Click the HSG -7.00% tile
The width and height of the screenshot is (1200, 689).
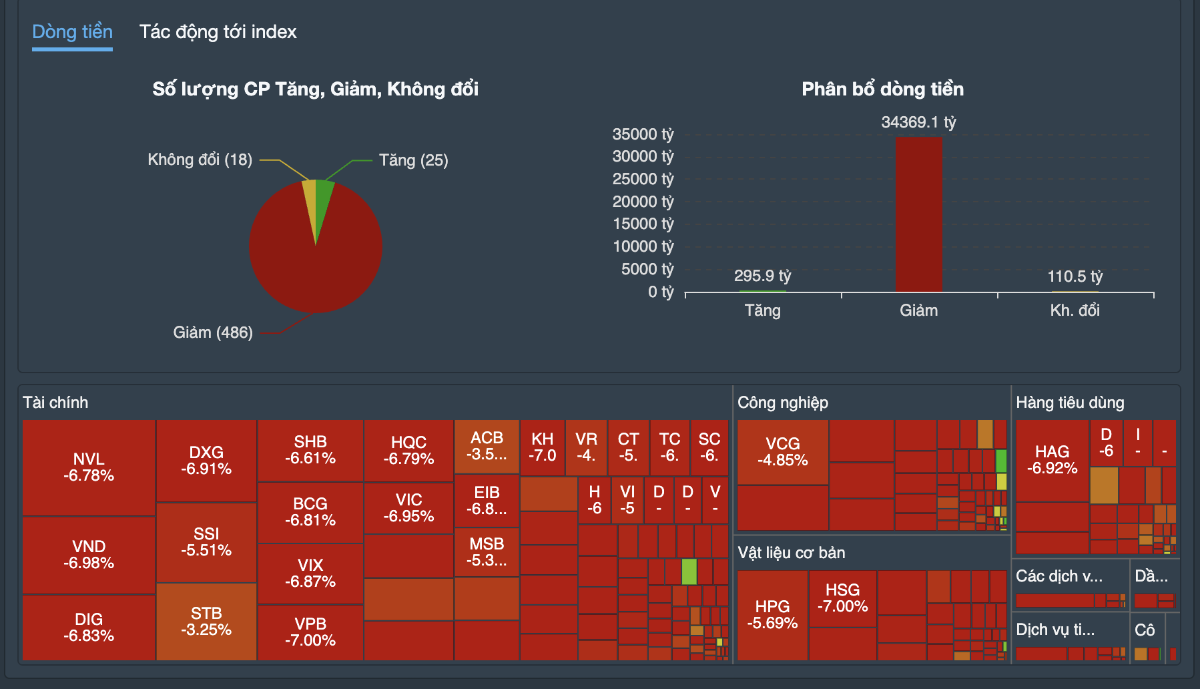[842, 598]
